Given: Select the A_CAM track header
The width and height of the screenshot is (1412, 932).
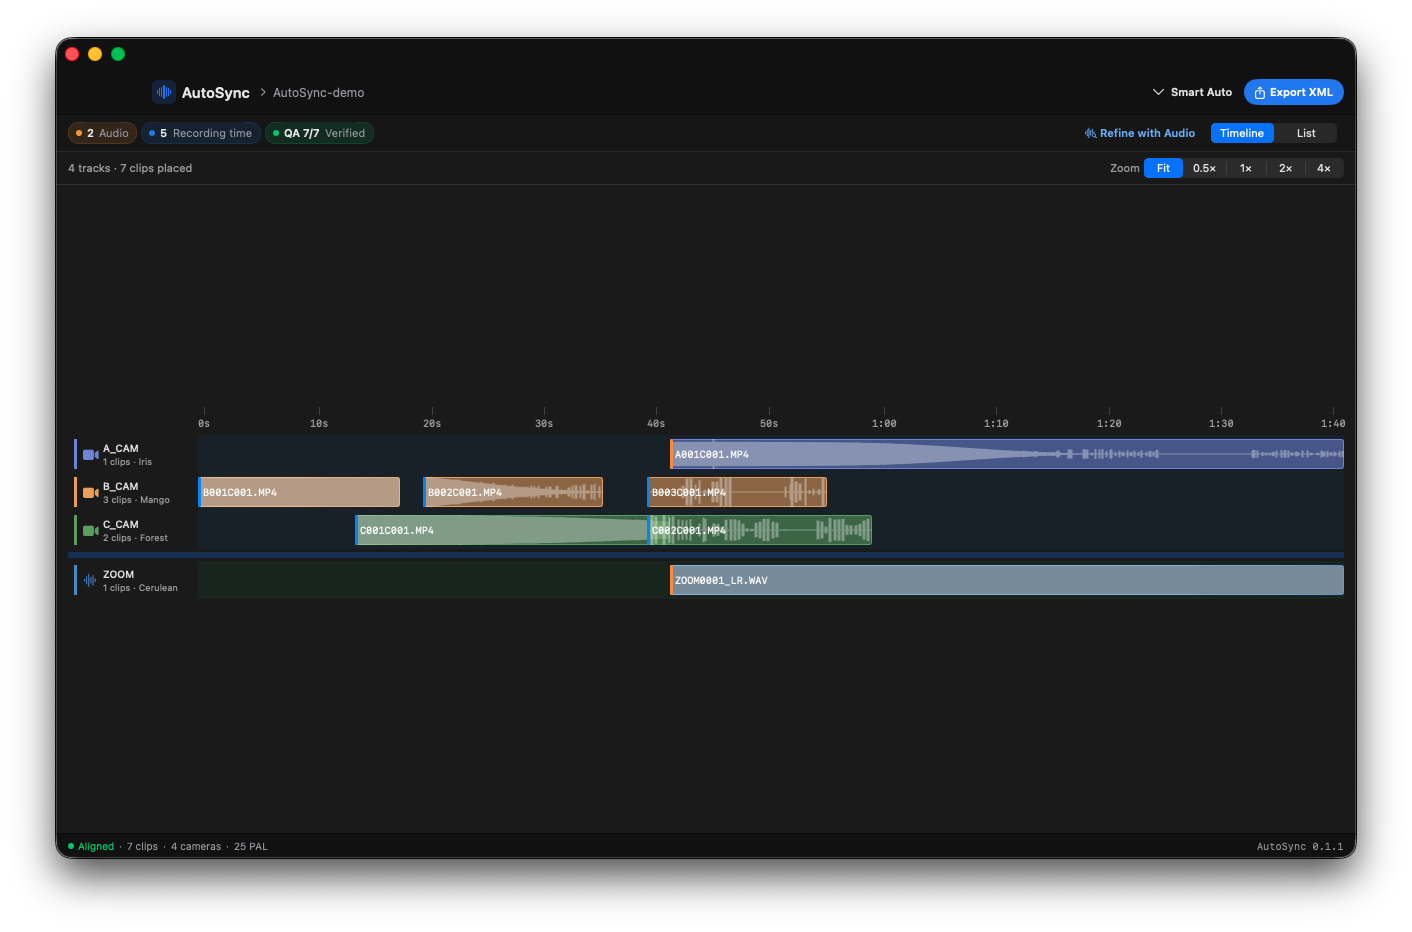Looking at the screenshot, I should point(133,454).
